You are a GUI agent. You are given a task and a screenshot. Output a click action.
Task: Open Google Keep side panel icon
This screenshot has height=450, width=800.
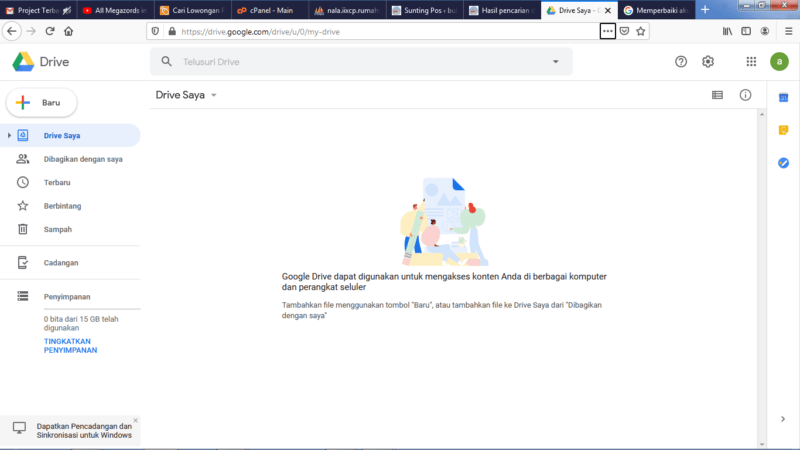[x=784, y=130]
